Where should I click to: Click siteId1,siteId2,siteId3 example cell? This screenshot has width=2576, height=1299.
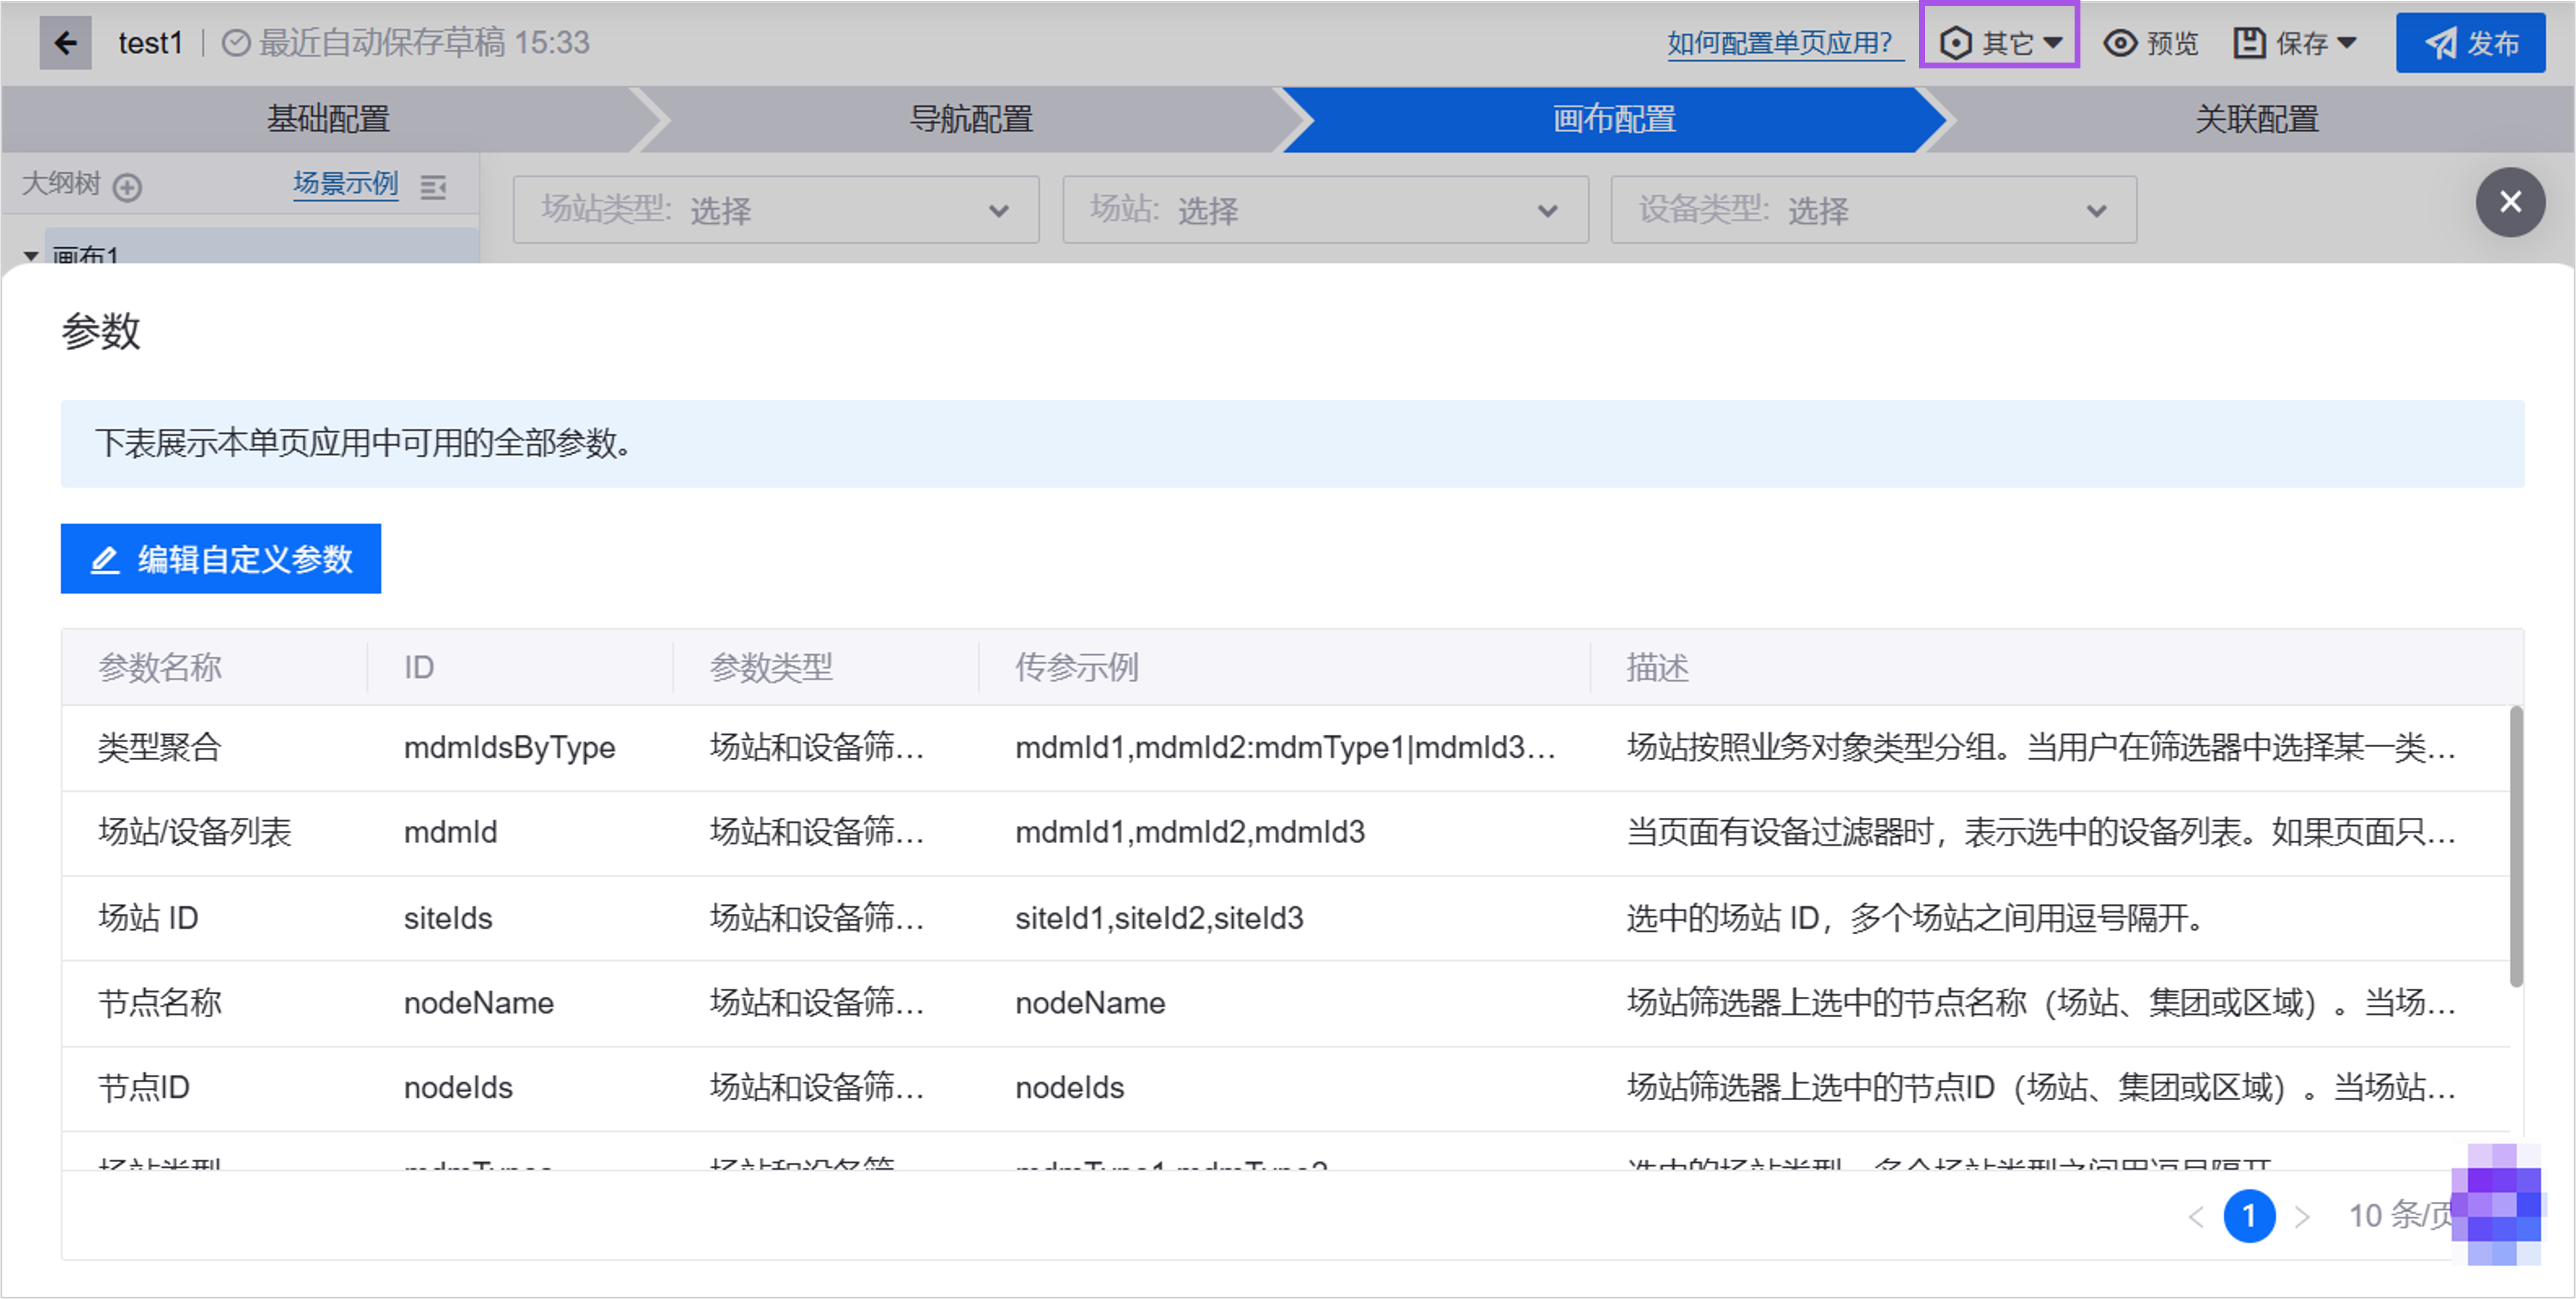coord(1159,918)
